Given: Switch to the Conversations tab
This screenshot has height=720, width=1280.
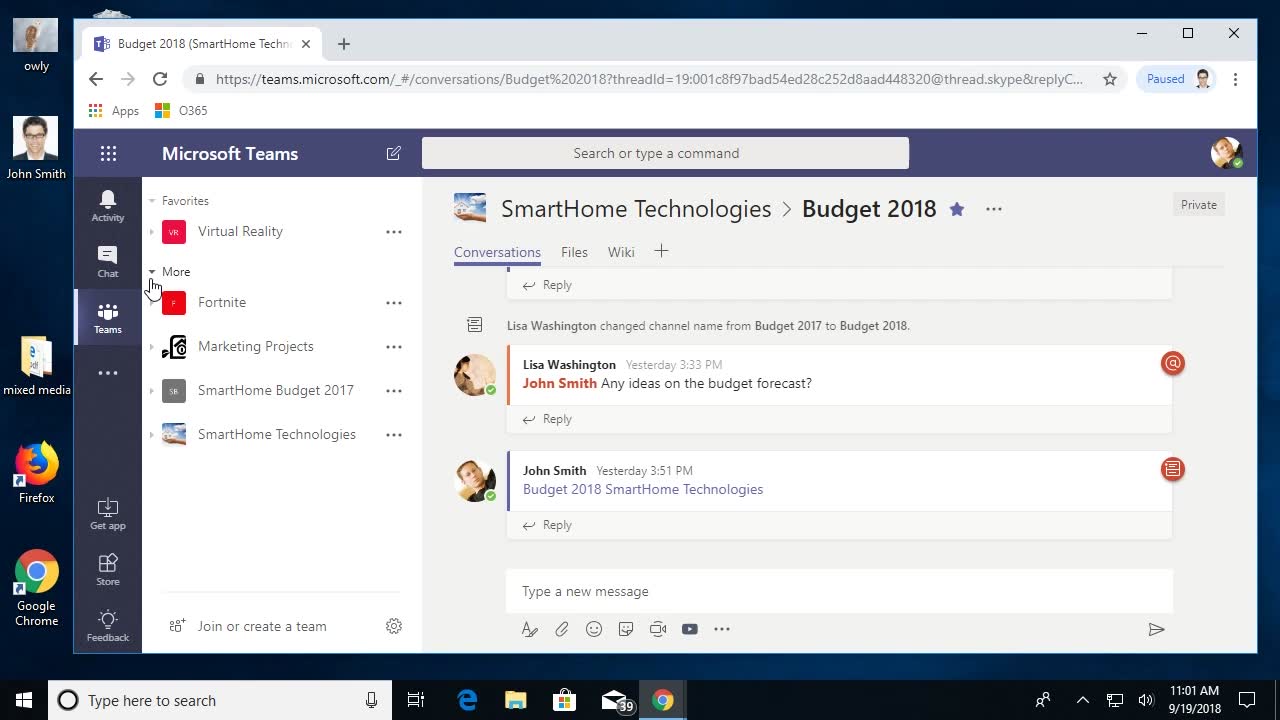Looking at the screenshot, I should click(497, 252).
